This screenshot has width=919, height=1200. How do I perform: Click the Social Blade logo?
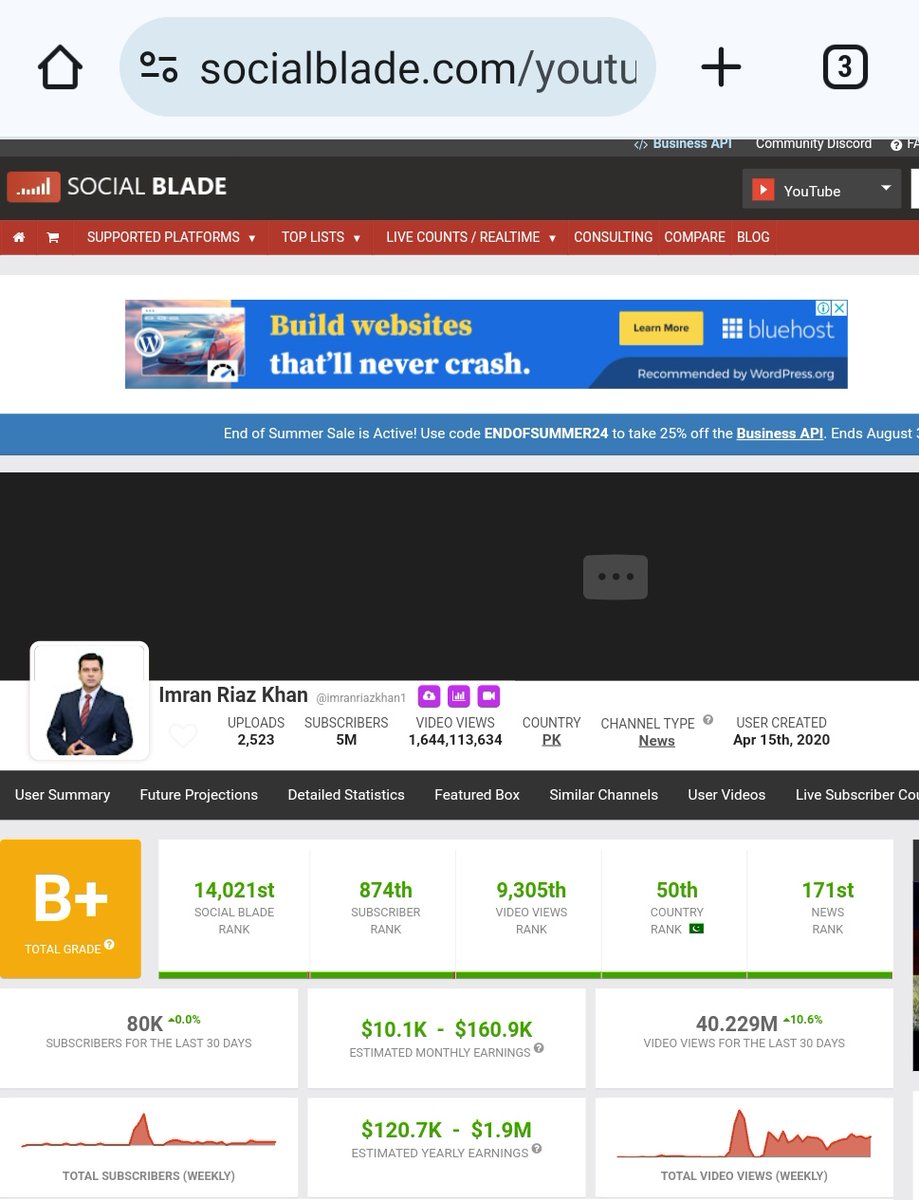(117, 186)
